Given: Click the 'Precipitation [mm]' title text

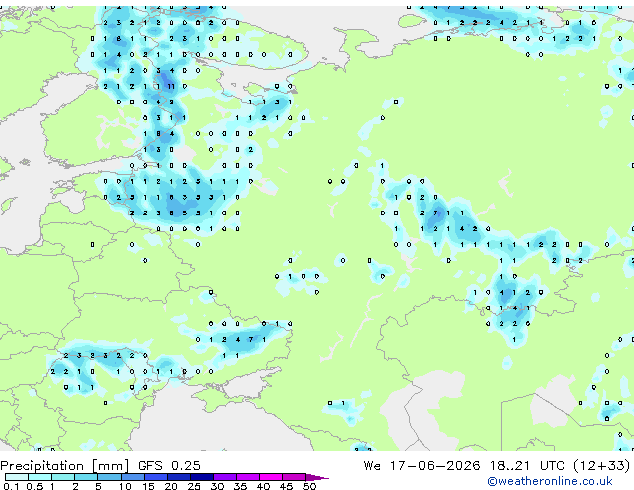Looking at the screenshot, I should coord(65,466).
